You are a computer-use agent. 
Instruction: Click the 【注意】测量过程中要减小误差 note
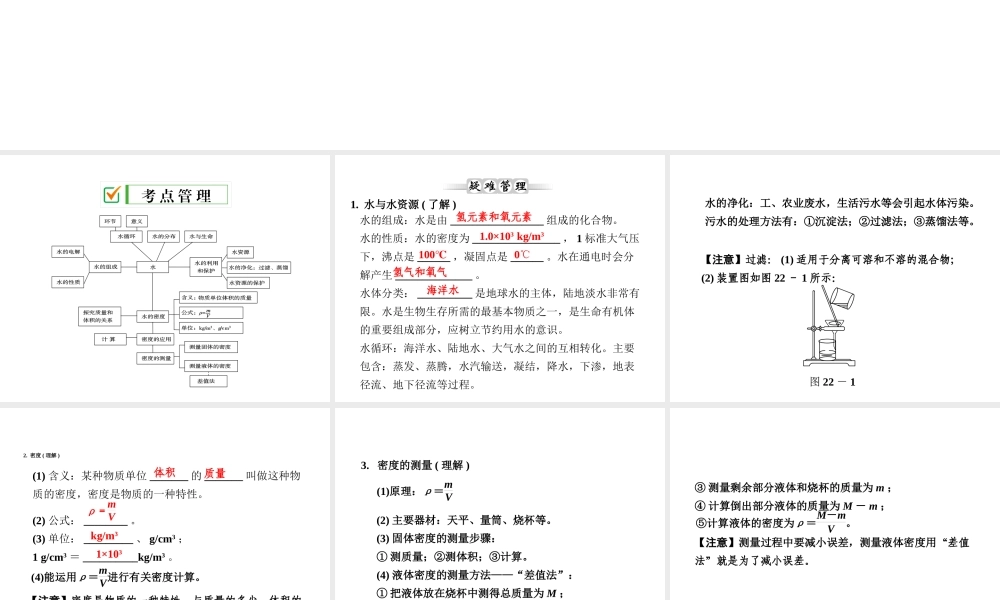click(832, 552)
